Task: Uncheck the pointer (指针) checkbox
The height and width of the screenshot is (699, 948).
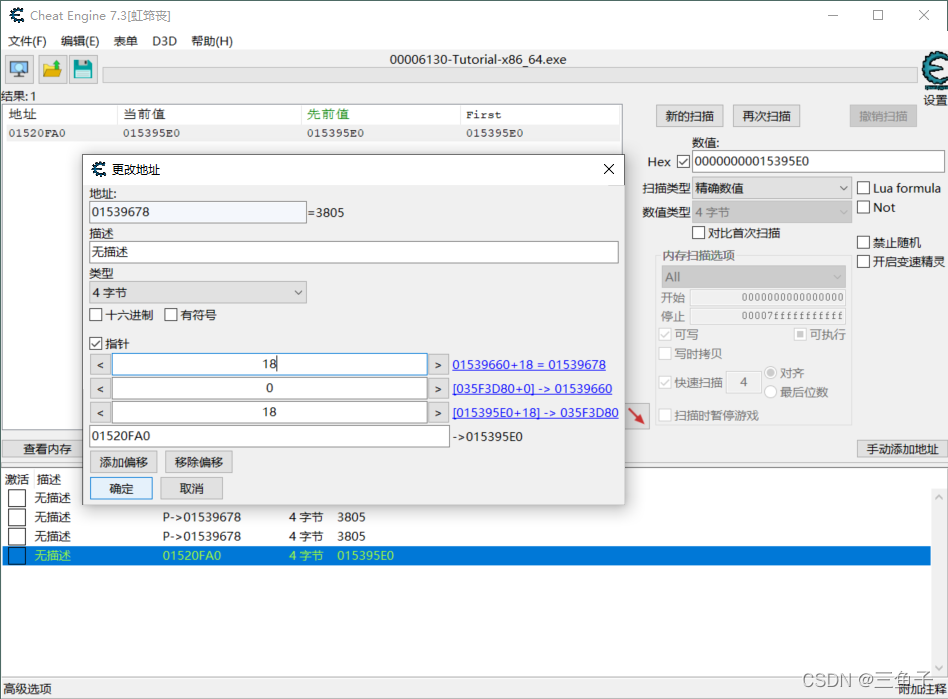Action: click(96, 343)
